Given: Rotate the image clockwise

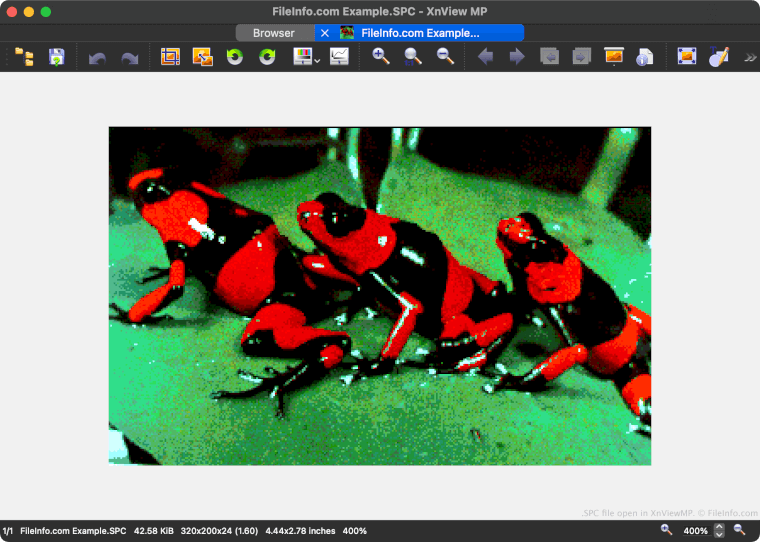Looking at the screenshot, I should (x=267, y=57).
